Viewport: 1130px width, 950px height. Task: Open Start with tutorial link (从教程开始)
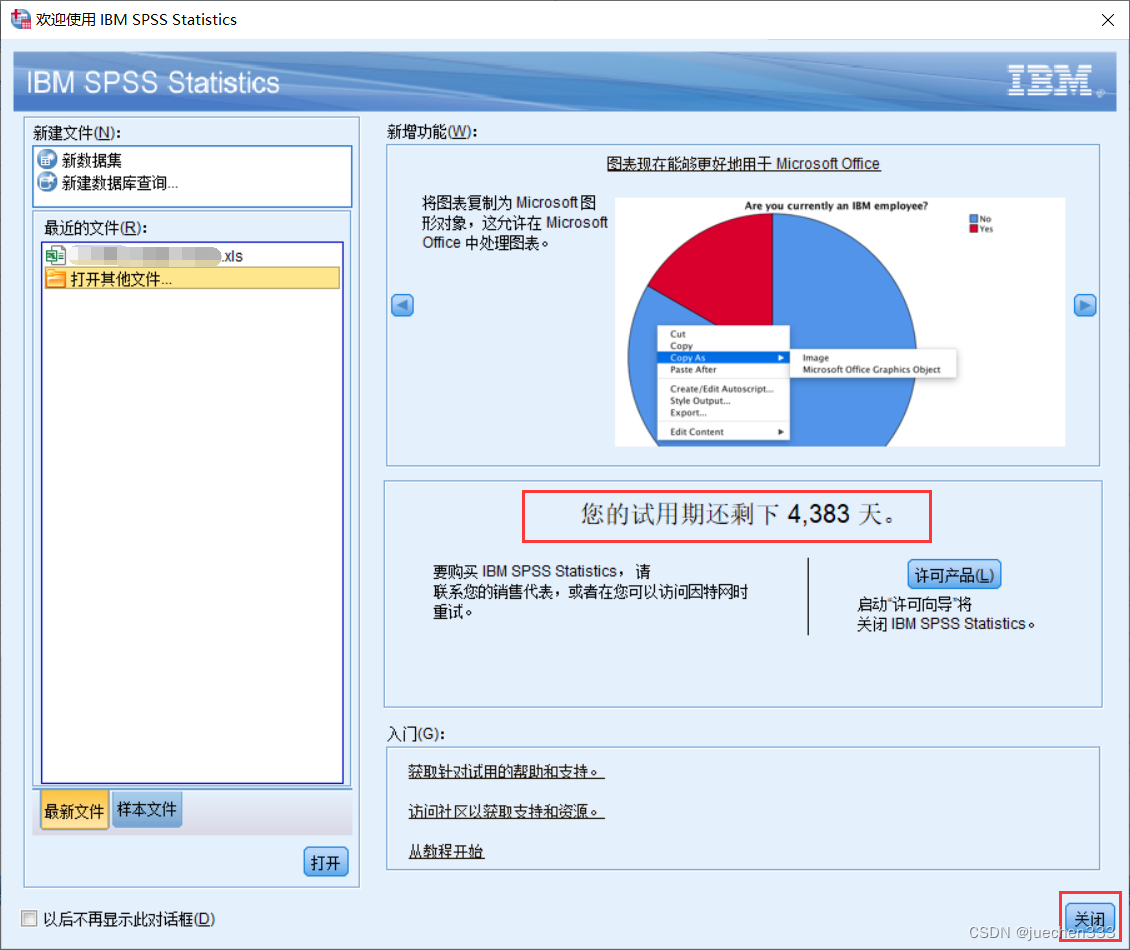(446, 851)
